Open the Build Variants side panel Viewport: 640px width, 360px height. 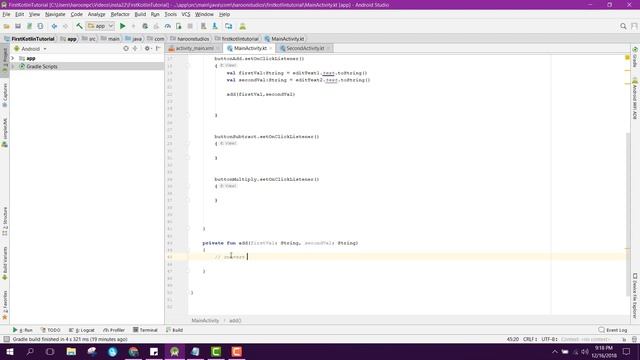click(x=5, y=263)
